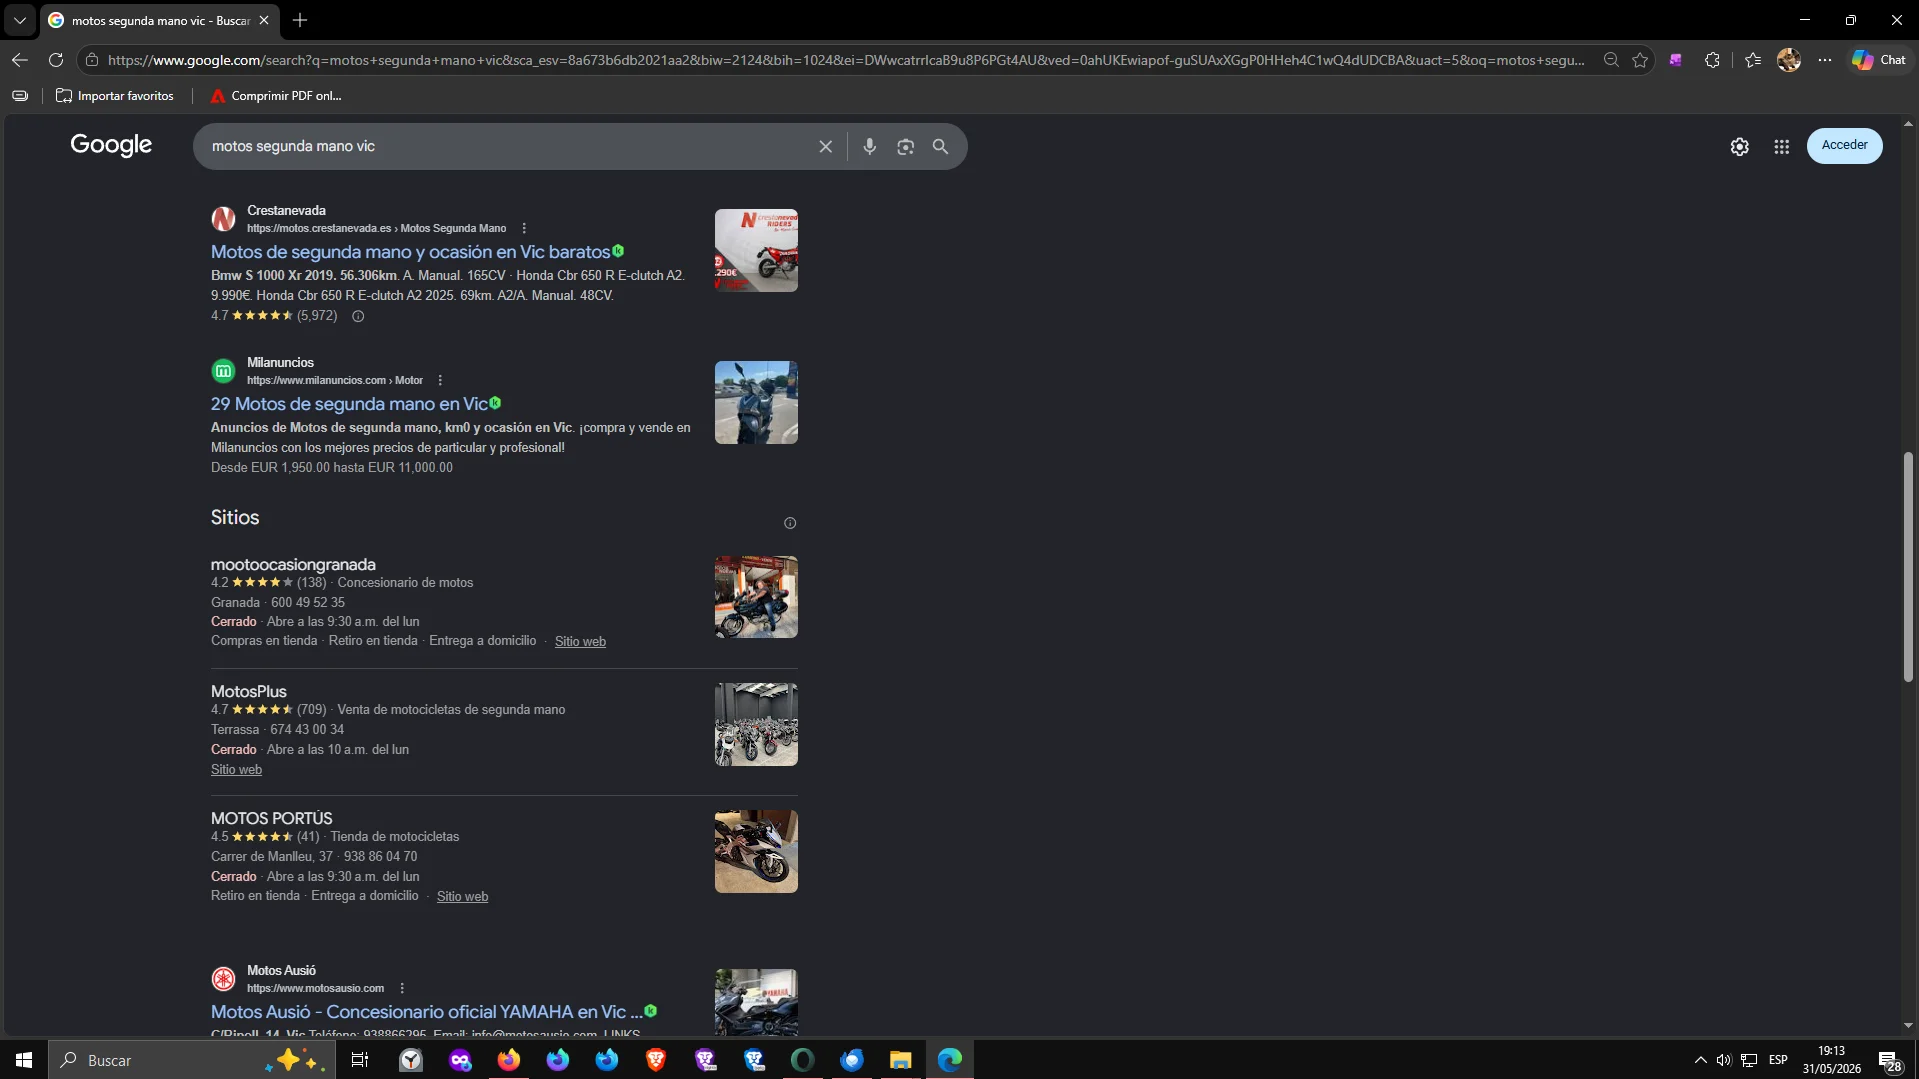Open the Google apps grid
This screenshot has width=1919, height=1079.
pos(1782,147)
